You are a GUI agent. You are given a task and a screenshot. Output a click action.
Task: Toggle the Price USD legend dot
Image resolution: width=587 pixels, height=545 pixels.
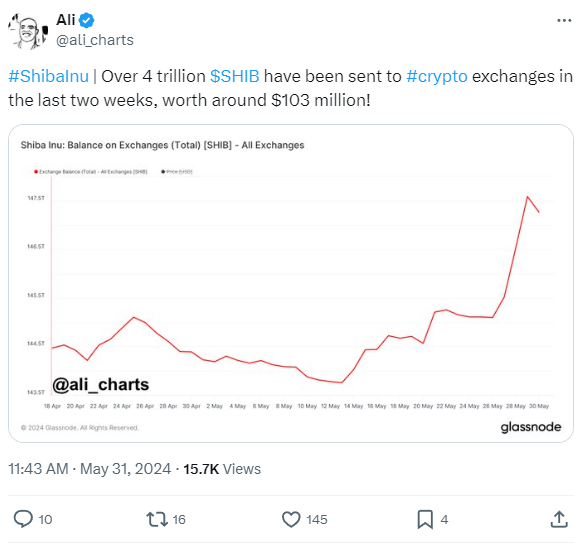163,172
